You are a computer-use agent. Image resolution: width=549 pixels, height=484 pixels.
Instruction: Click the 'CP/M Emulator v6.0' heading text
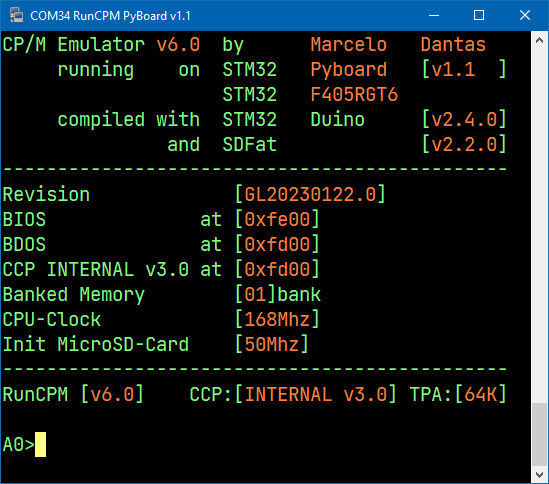click(x=101, y=44)
